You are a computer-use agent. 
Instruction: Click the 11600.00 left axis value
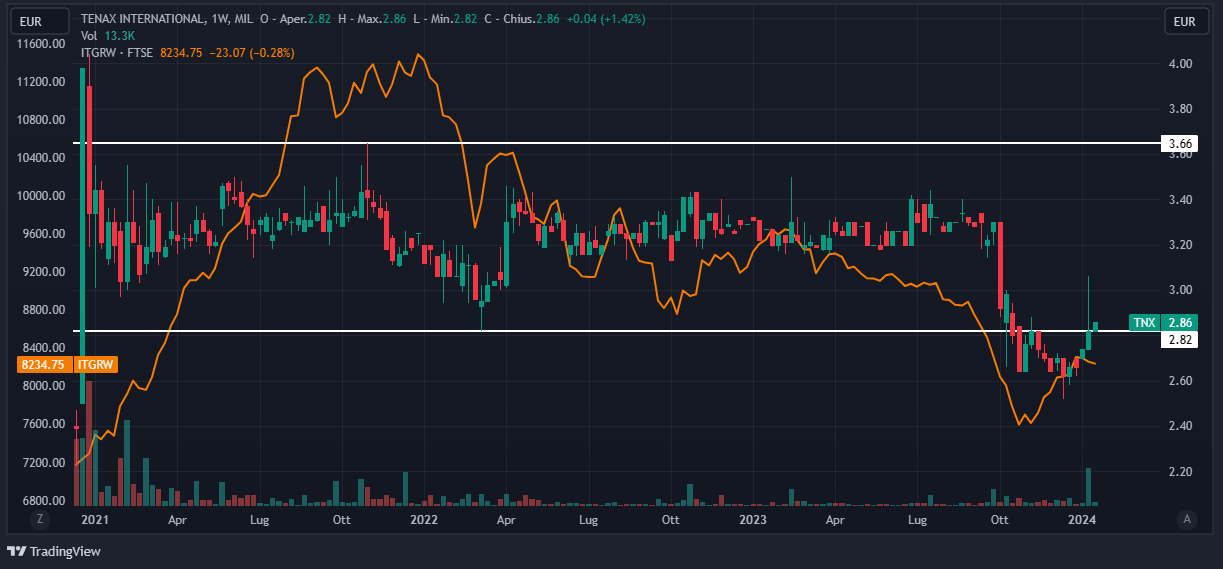[x=41, y=44]
